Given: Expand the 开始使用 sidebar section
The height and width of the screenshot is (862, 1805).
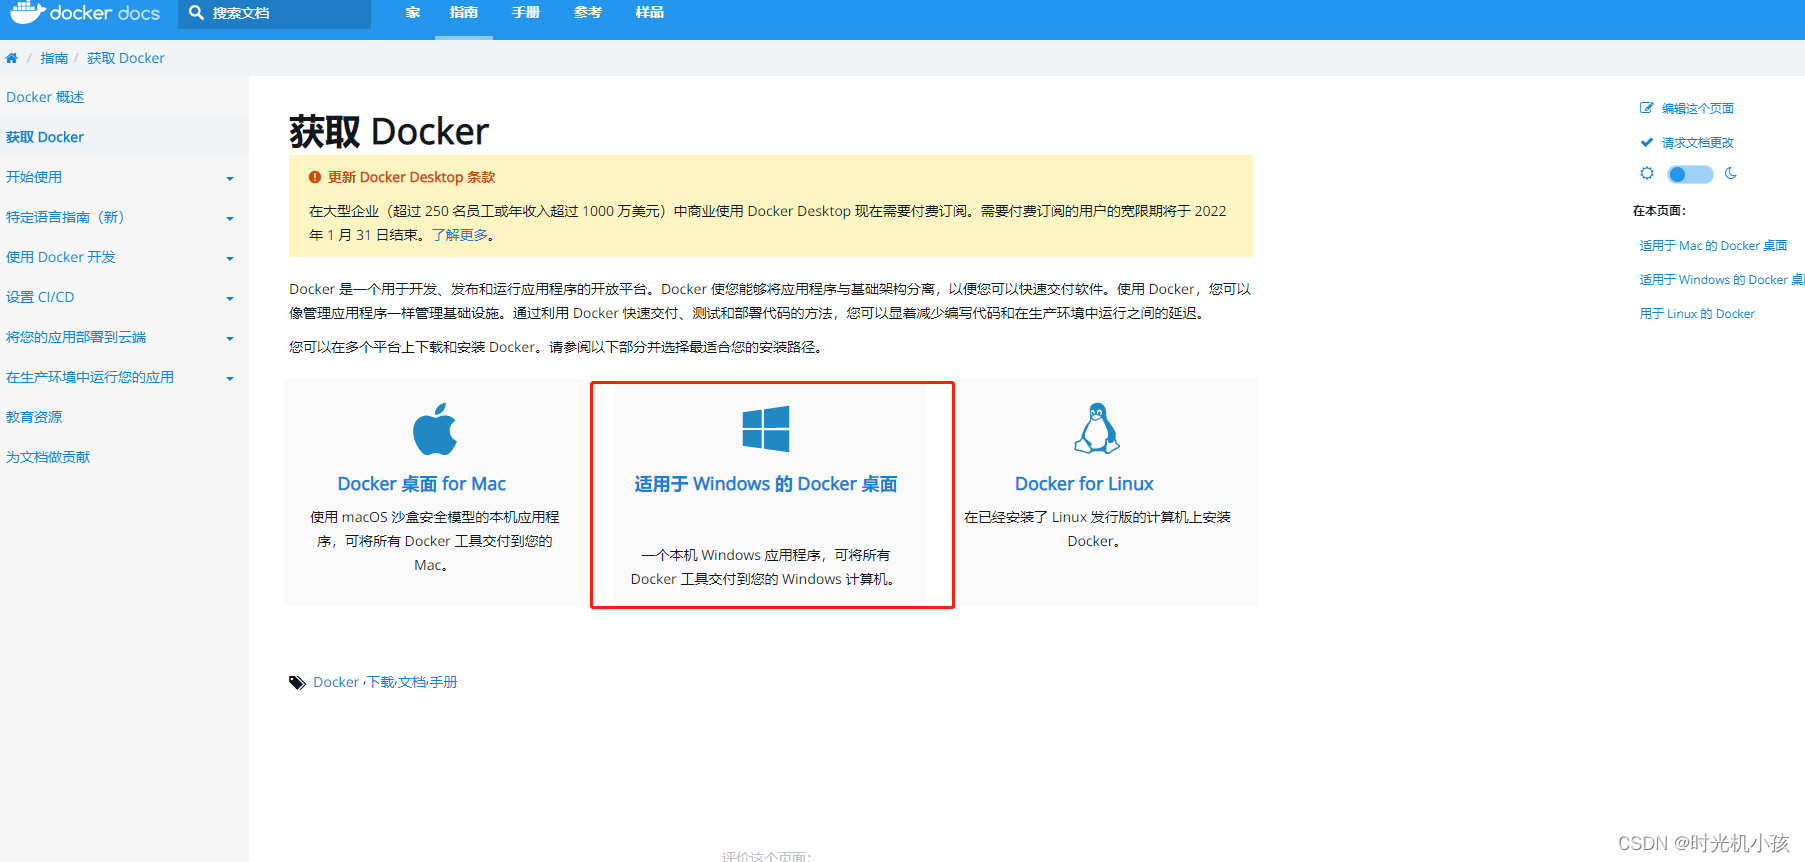Looking at the screenshot, I should pyautogui.click(x=230, y=178).
